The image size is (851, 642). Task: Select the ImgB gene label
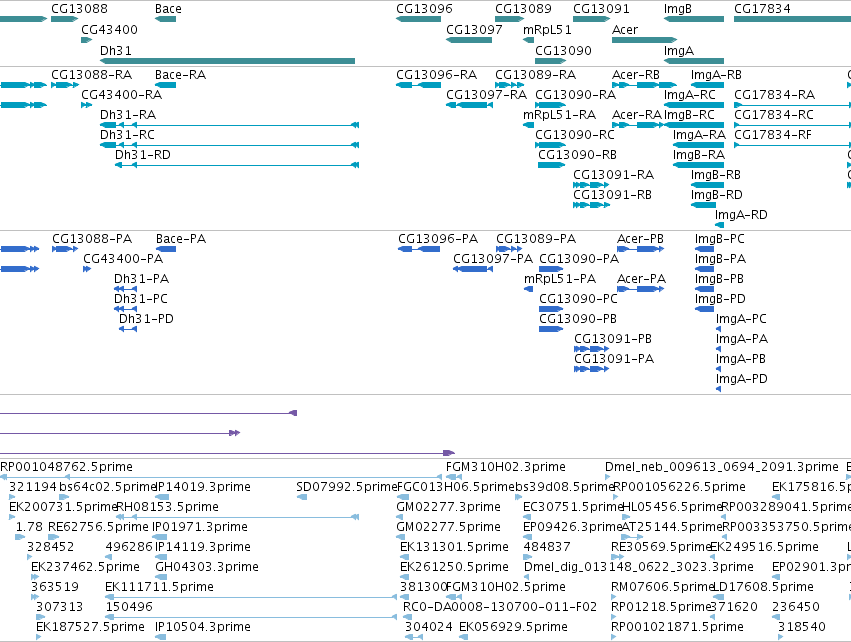coord(677,9)
